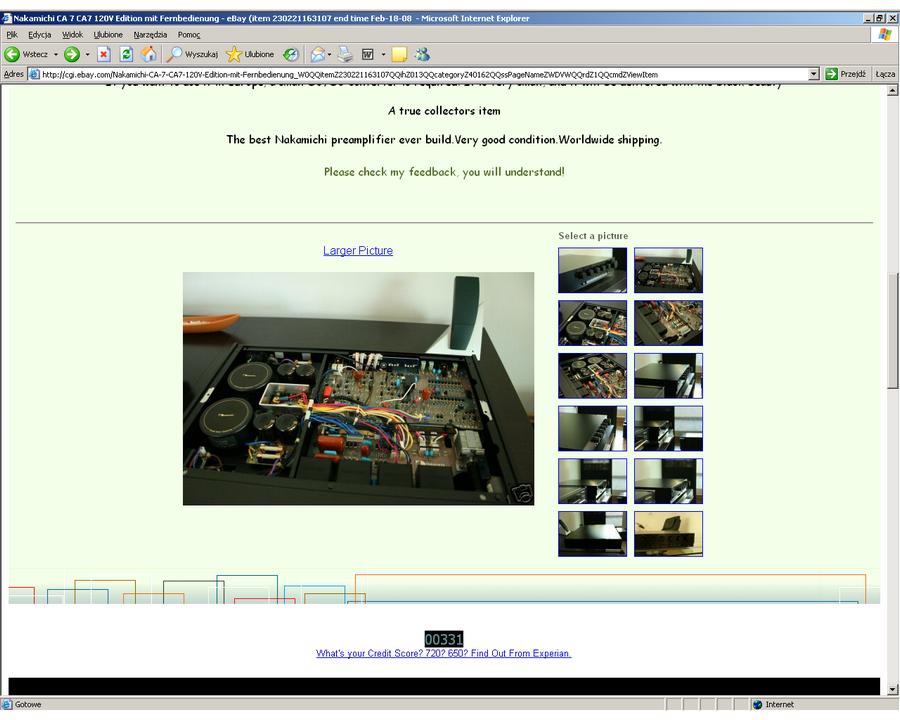900x720 pixels.
Task: Open the Wyszukaj search tool
Action: pos(192,55)
